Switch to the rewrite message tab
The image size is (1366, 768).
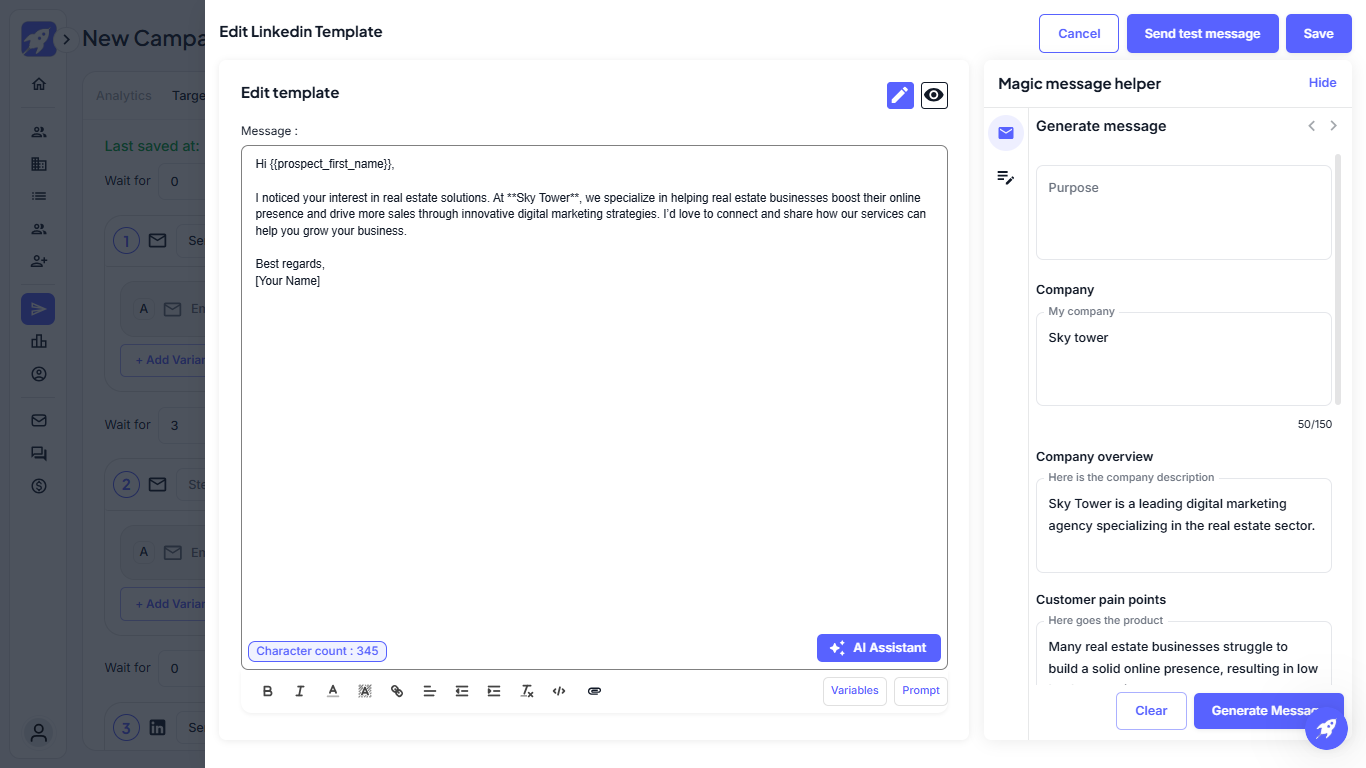[x=1006, y=178]
